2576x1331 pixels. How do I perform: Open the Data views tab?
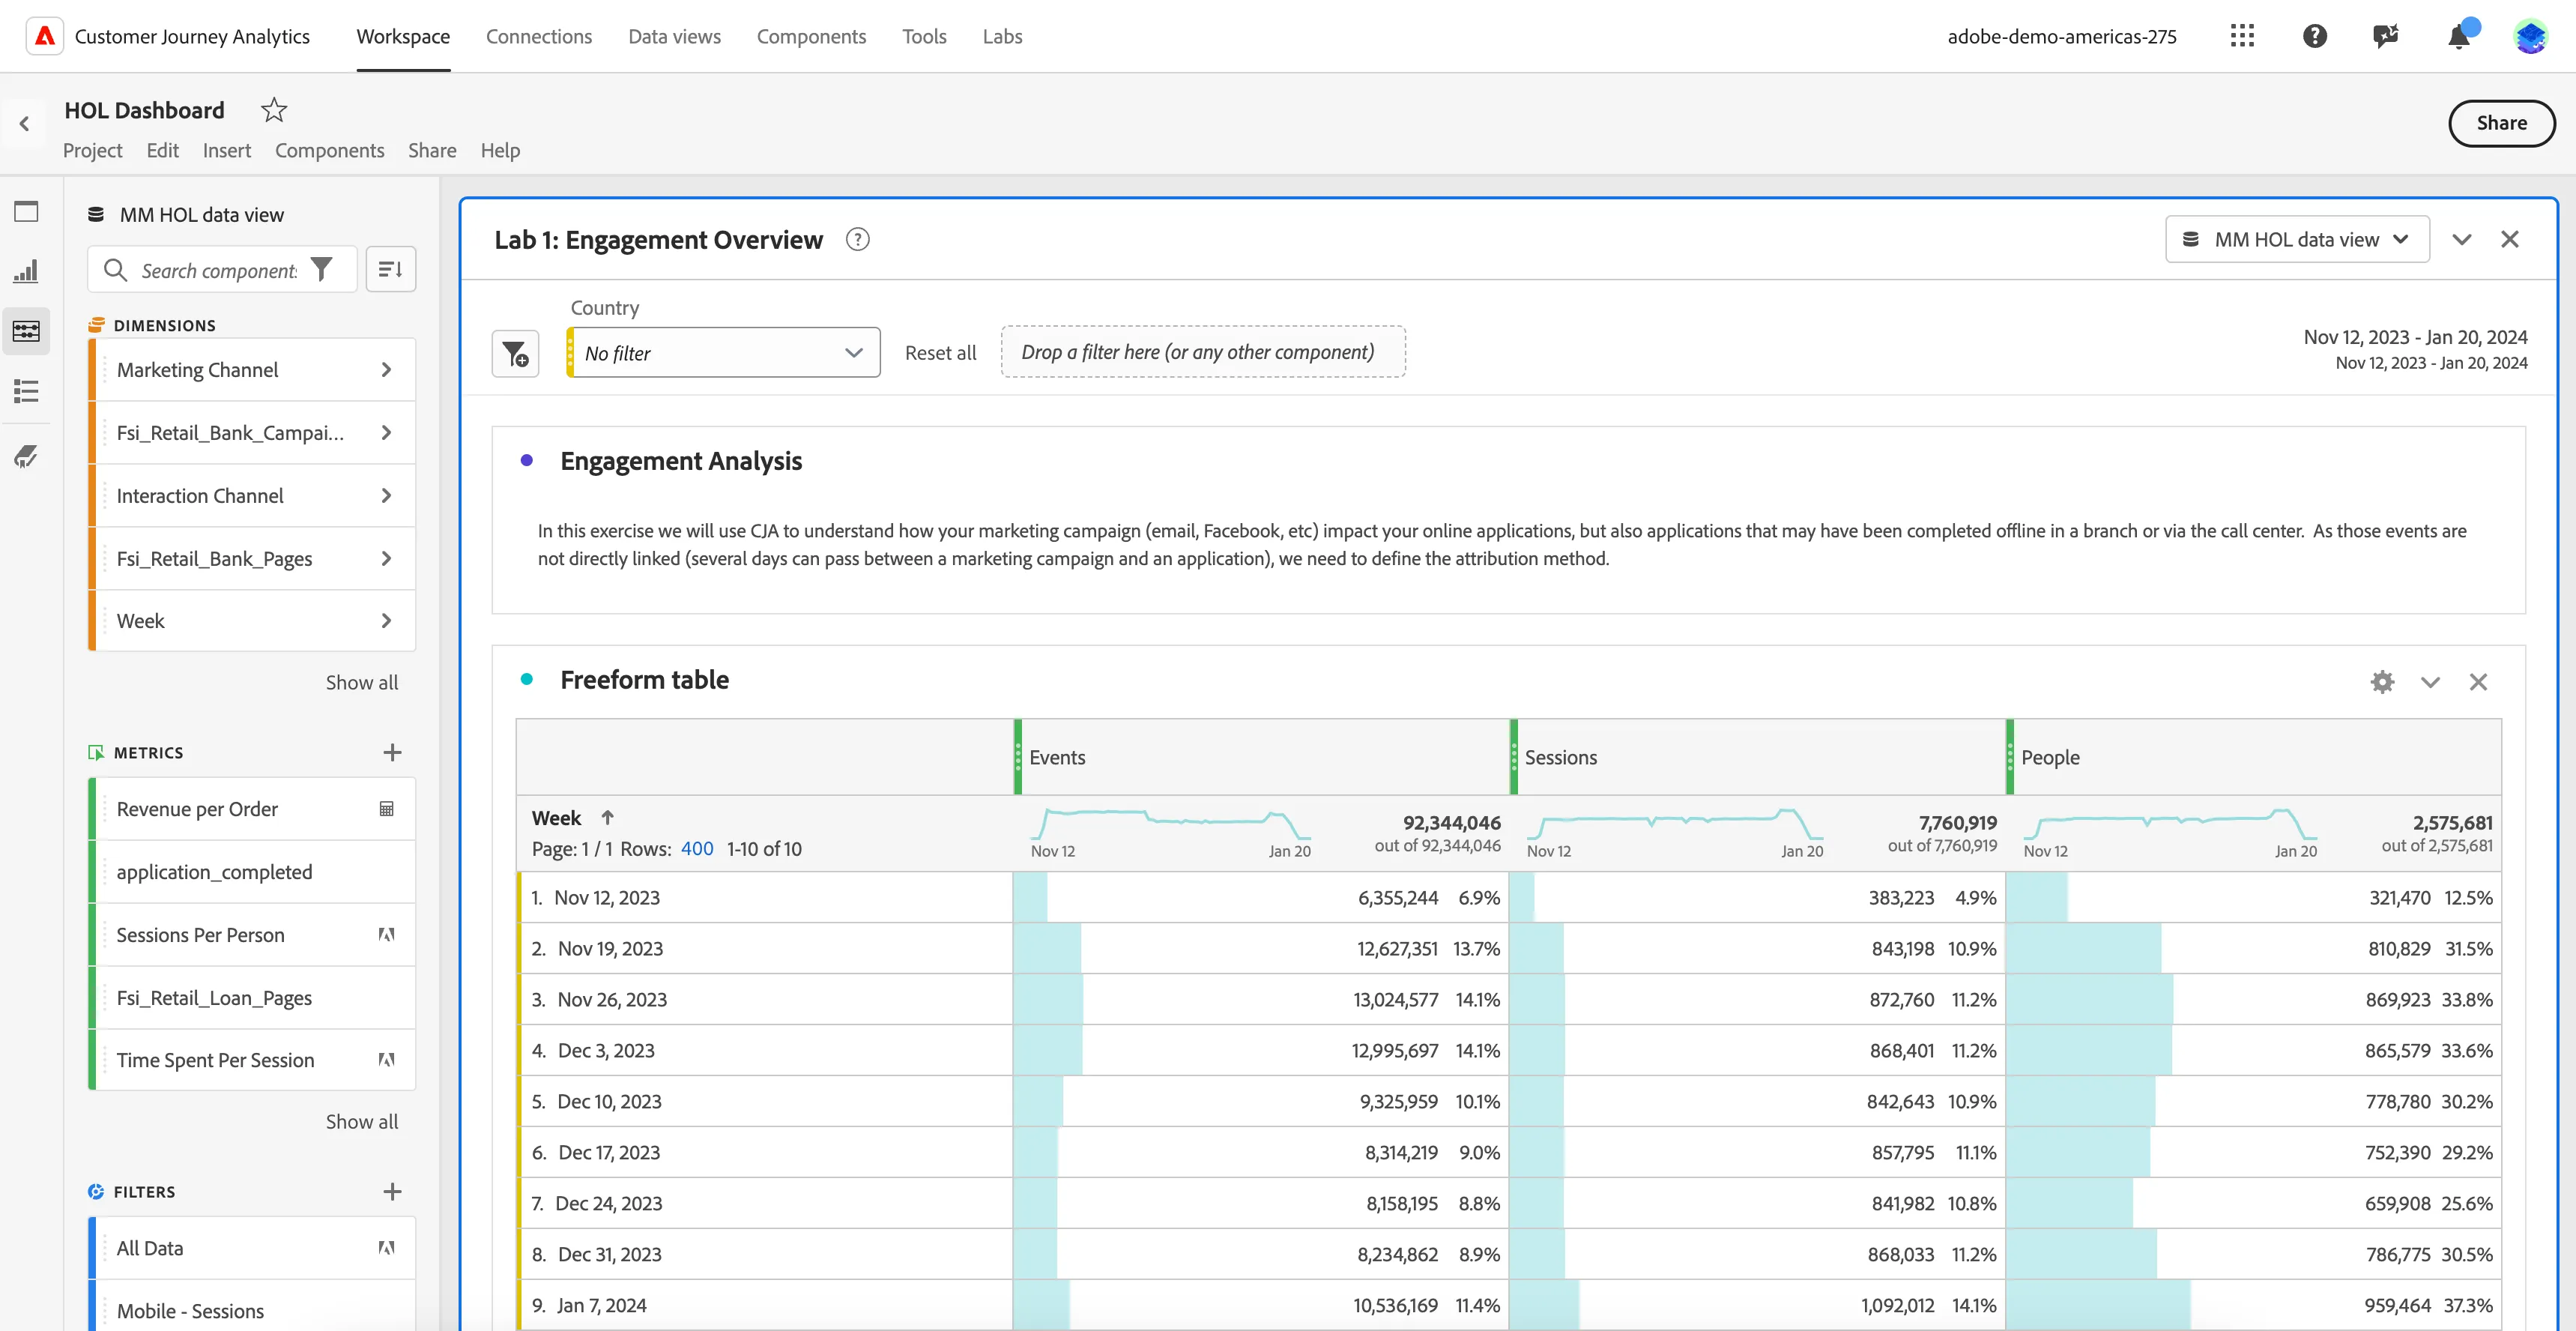[x=674, y=36]
